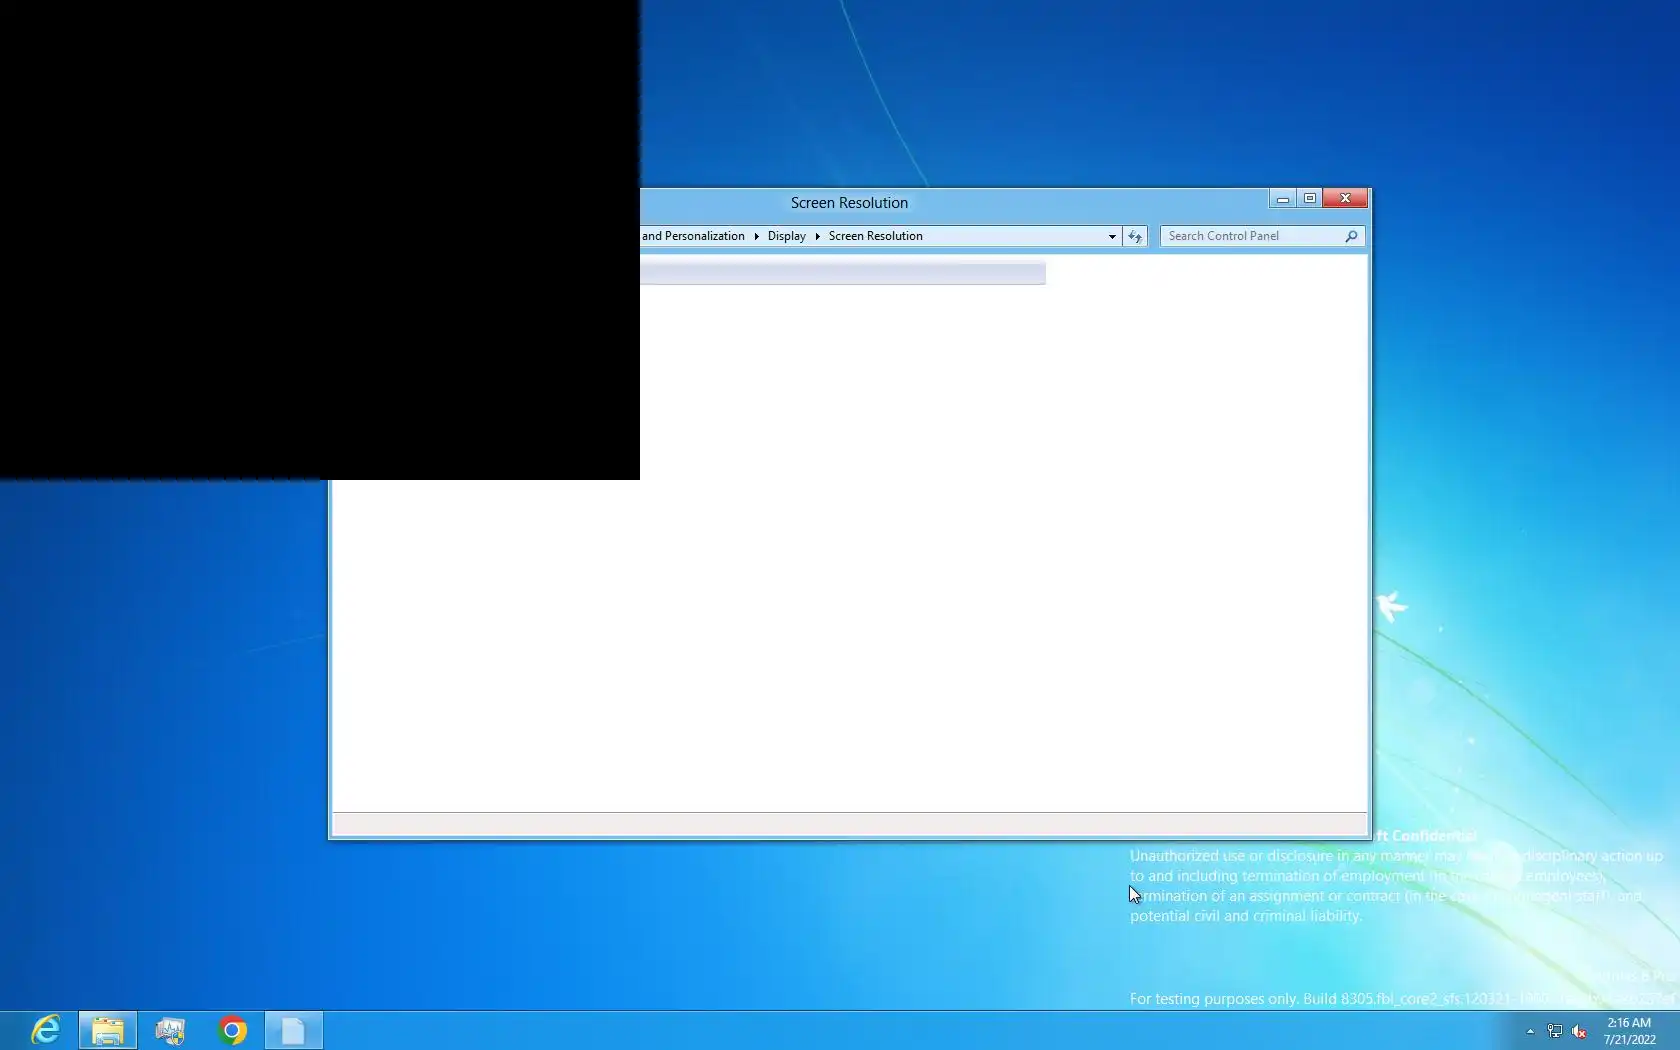This screenshot has width=1680, height=1050.
Task: Click the search magnifier in Control Panel
Action: [1351, 236]
